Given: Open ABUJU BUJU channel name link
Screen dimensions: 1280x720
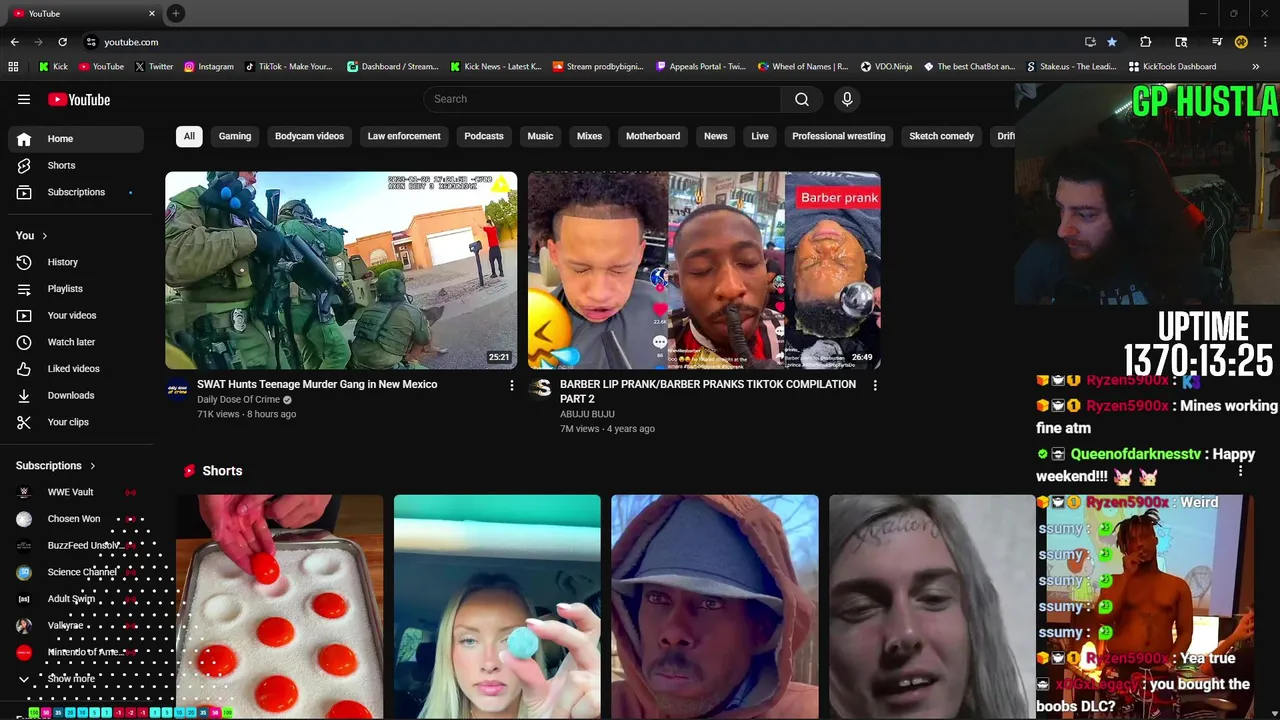Looking at the screenshot, I should coord(587,414).
